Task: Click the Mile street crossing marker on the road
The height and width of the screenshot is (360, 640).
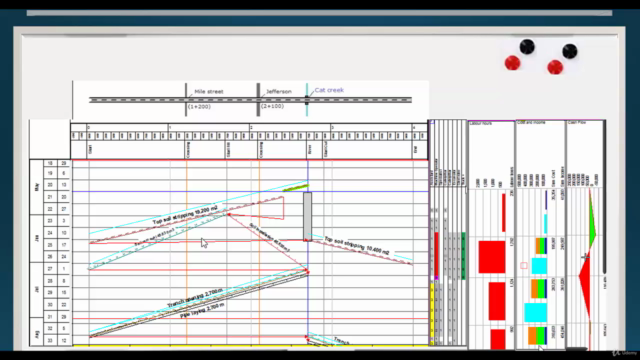Action: click(186, 100)
